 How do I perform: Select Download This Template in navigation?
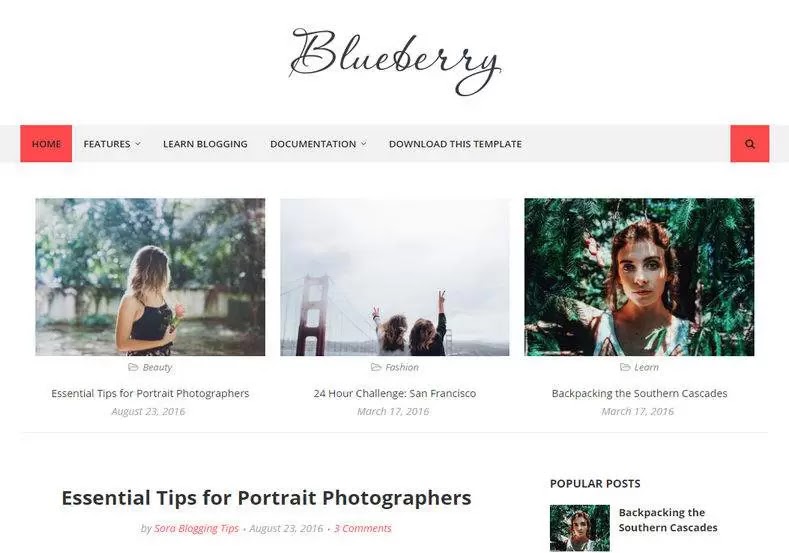455,144
